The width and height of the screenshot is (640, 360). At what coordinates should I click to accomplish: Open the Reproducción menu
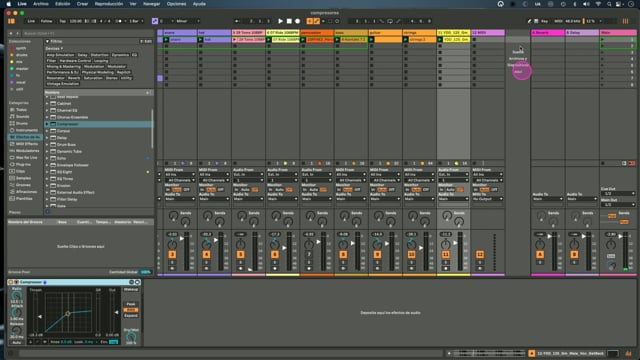[109, 4]
